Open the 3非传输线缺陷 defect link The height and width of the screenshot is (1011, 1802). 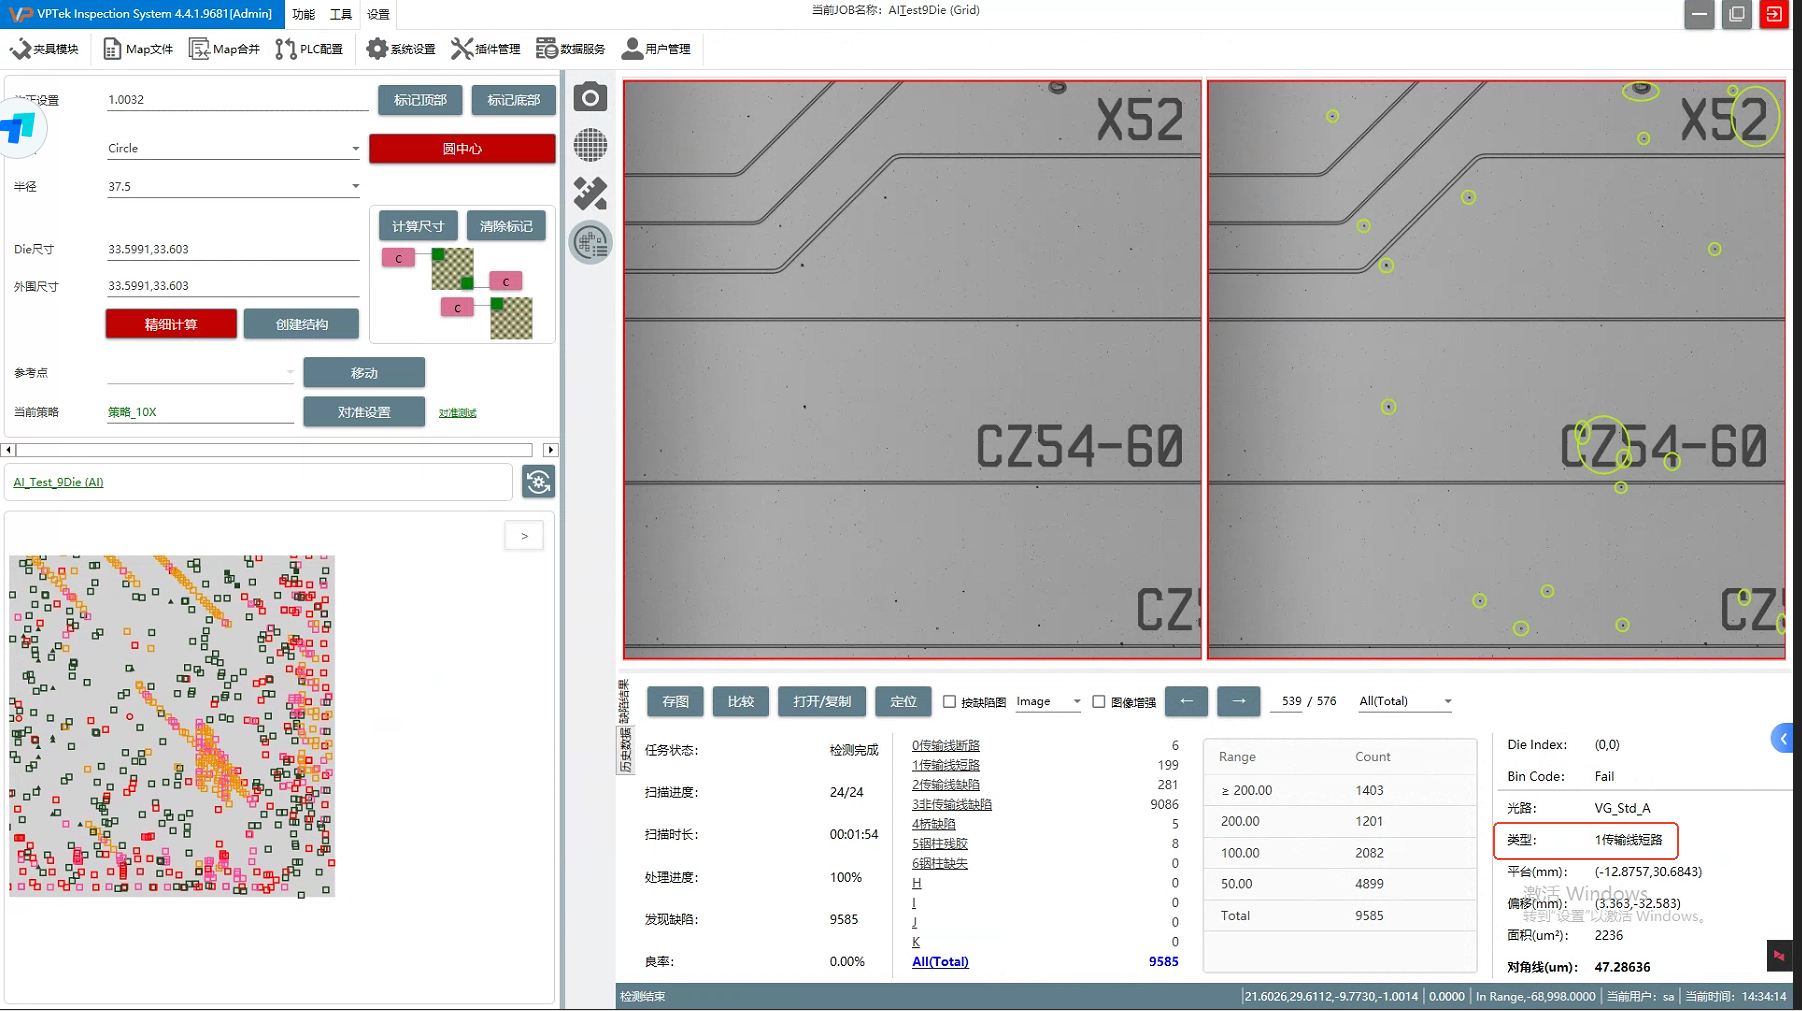tap(952, 804)
